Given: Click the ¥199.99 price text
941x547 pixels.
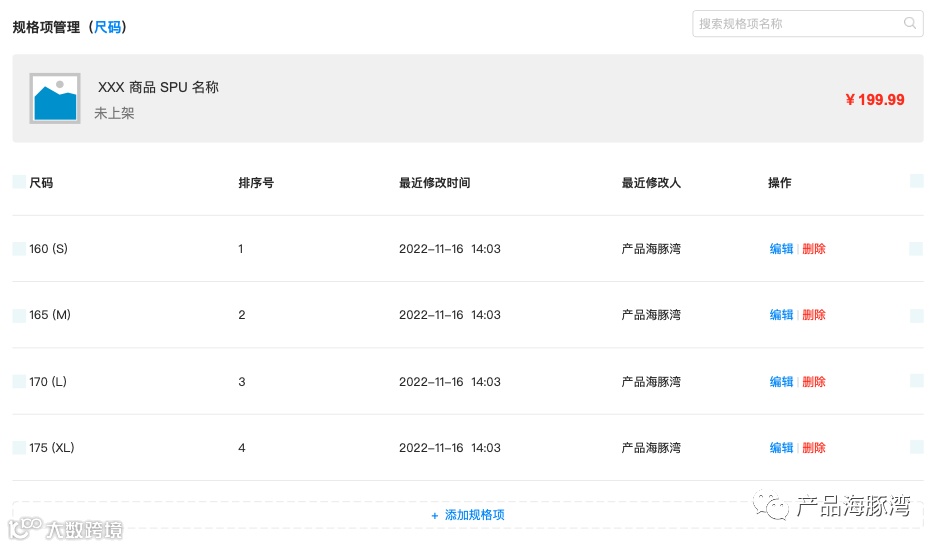Looking at the screenshot, I should [x=874, y=100].
